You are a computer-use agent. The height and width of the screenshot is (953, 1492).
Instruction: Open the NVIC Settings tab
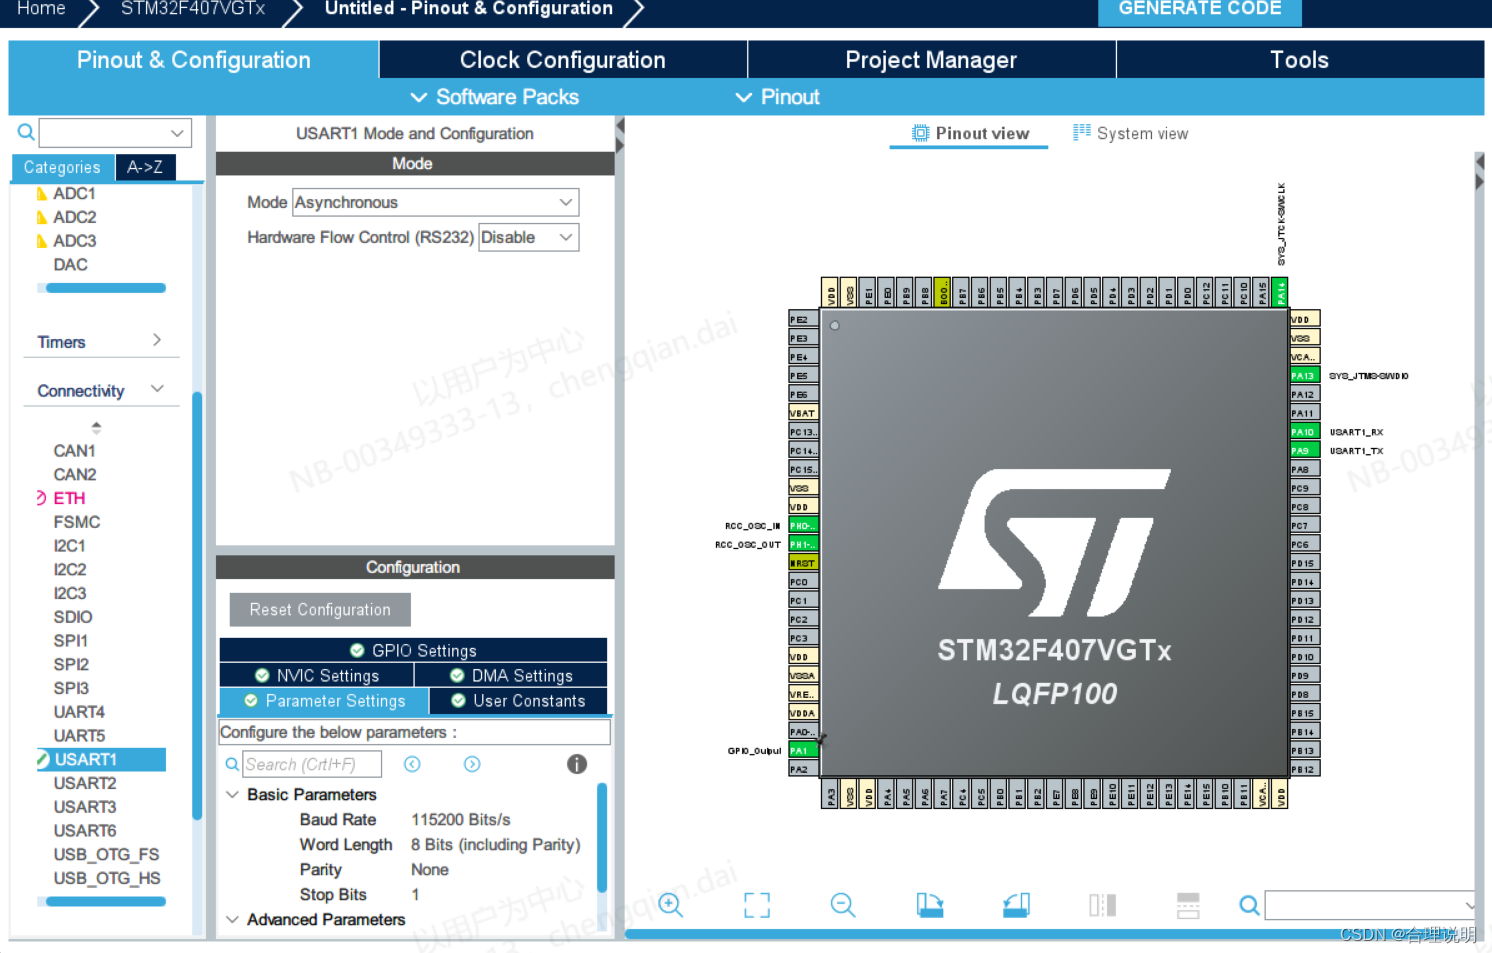tap(317, 676)
